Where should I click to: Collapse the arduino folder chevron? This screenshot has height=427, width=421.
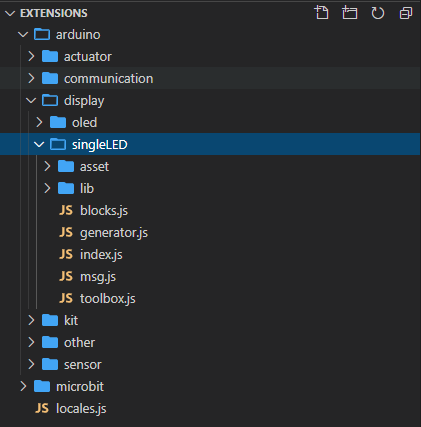click(x=23, y=34)
